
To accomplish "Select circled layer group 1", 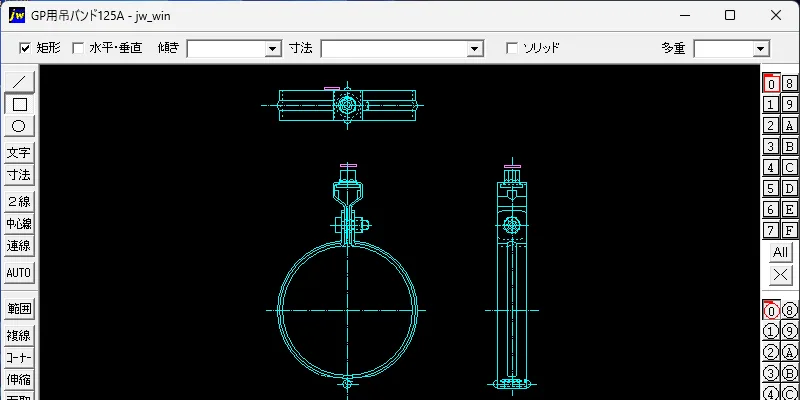I will [x=771, y=332].
